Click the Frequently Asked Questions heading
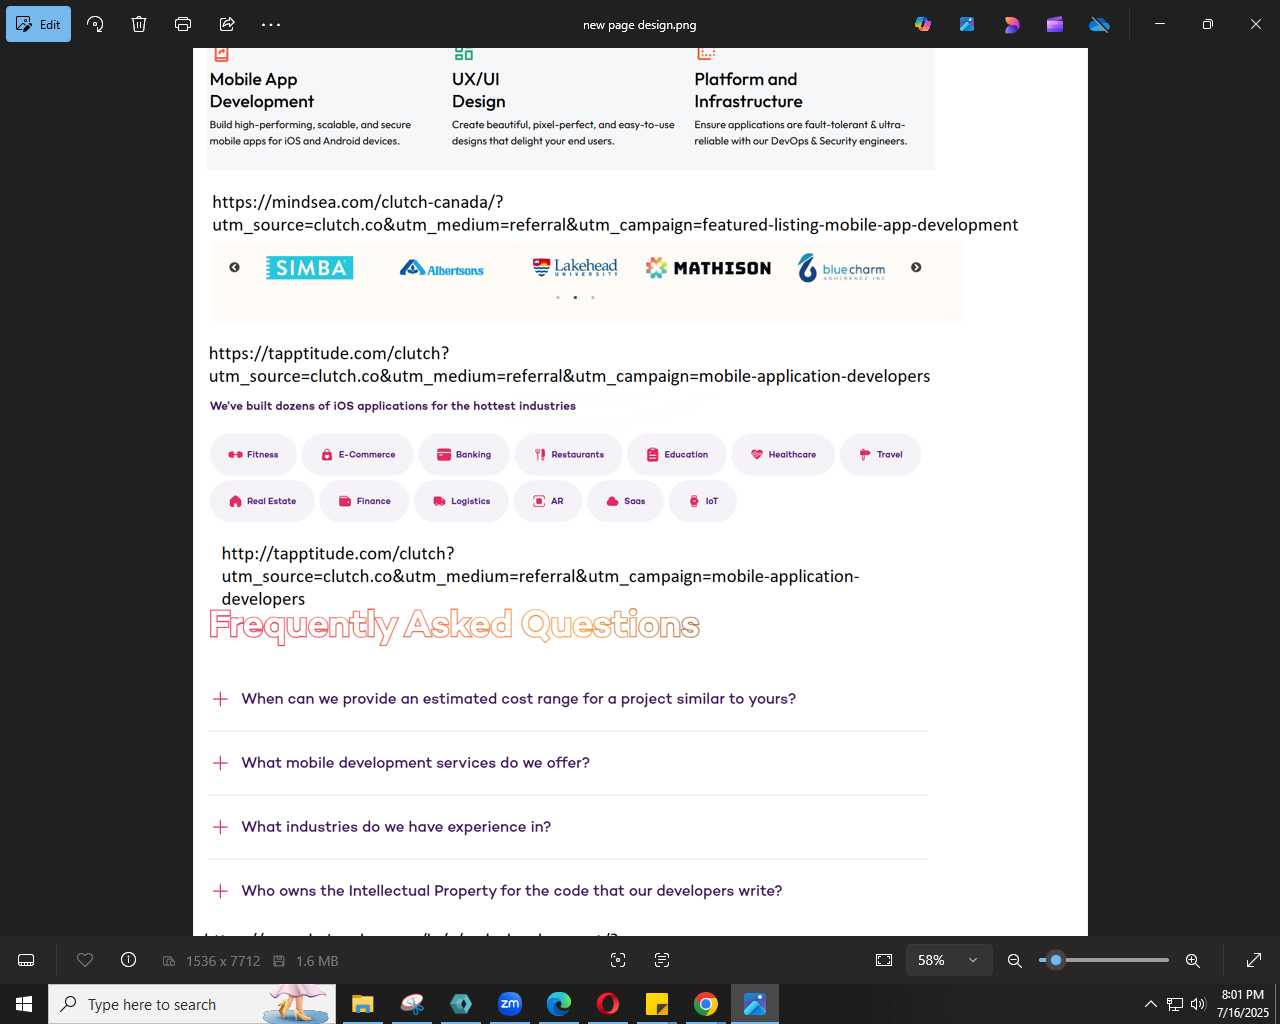 (x=454, y=626)
